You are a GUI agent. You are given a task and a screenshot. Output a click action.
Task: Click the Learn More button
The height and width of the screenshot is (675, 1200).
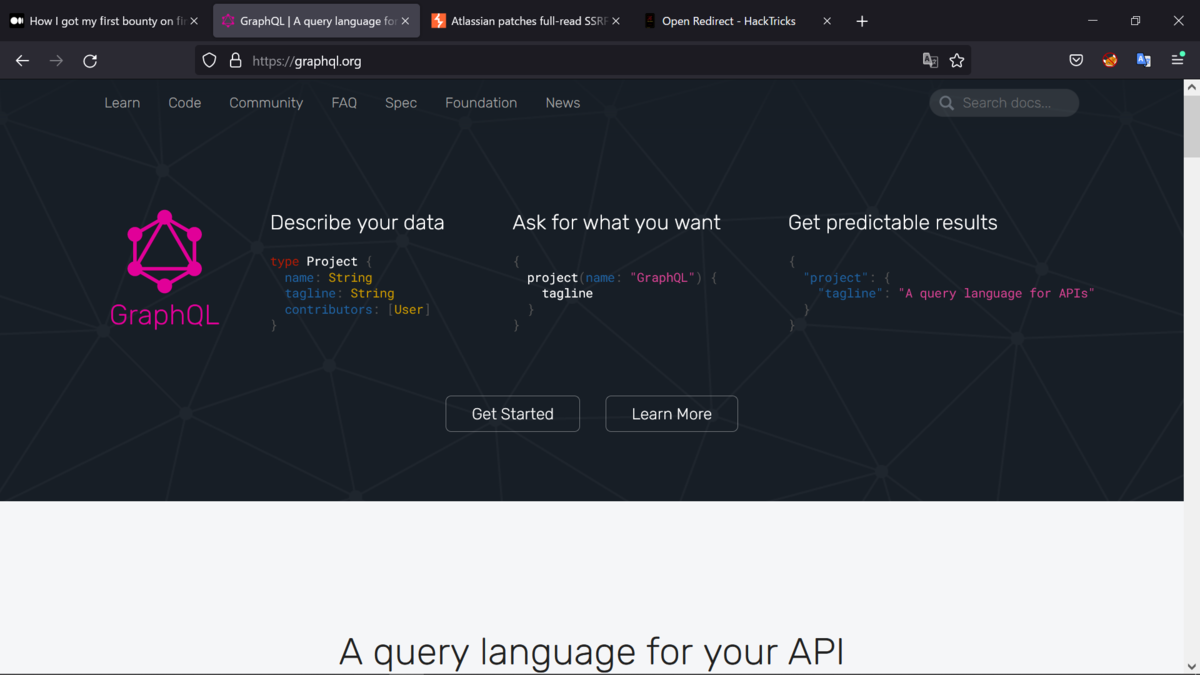point(672,414)
